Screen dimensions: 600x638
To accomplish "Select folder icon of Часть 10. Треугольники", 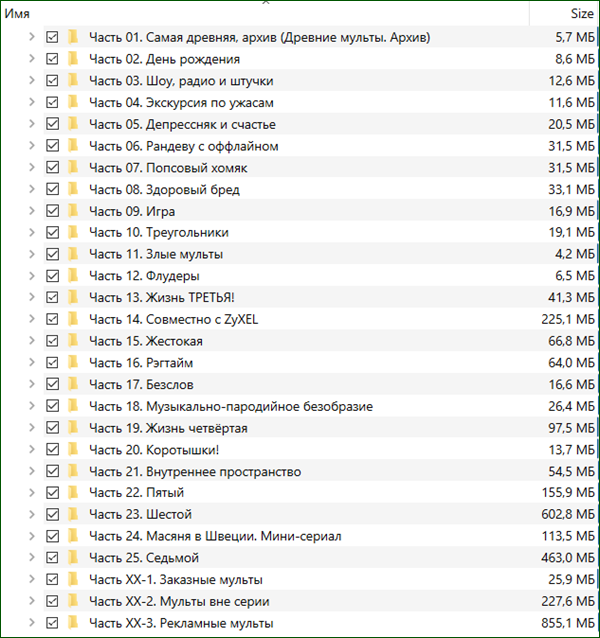I will click(73, 232).
